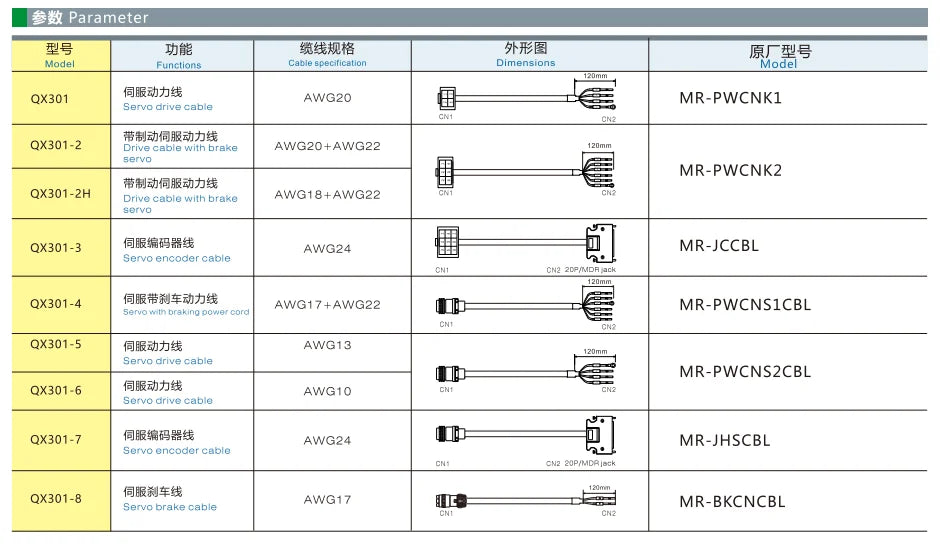Select the MR-PWCNK2 original model text
This screenshot has width=940, height=557.
click(x=730, y=170)
